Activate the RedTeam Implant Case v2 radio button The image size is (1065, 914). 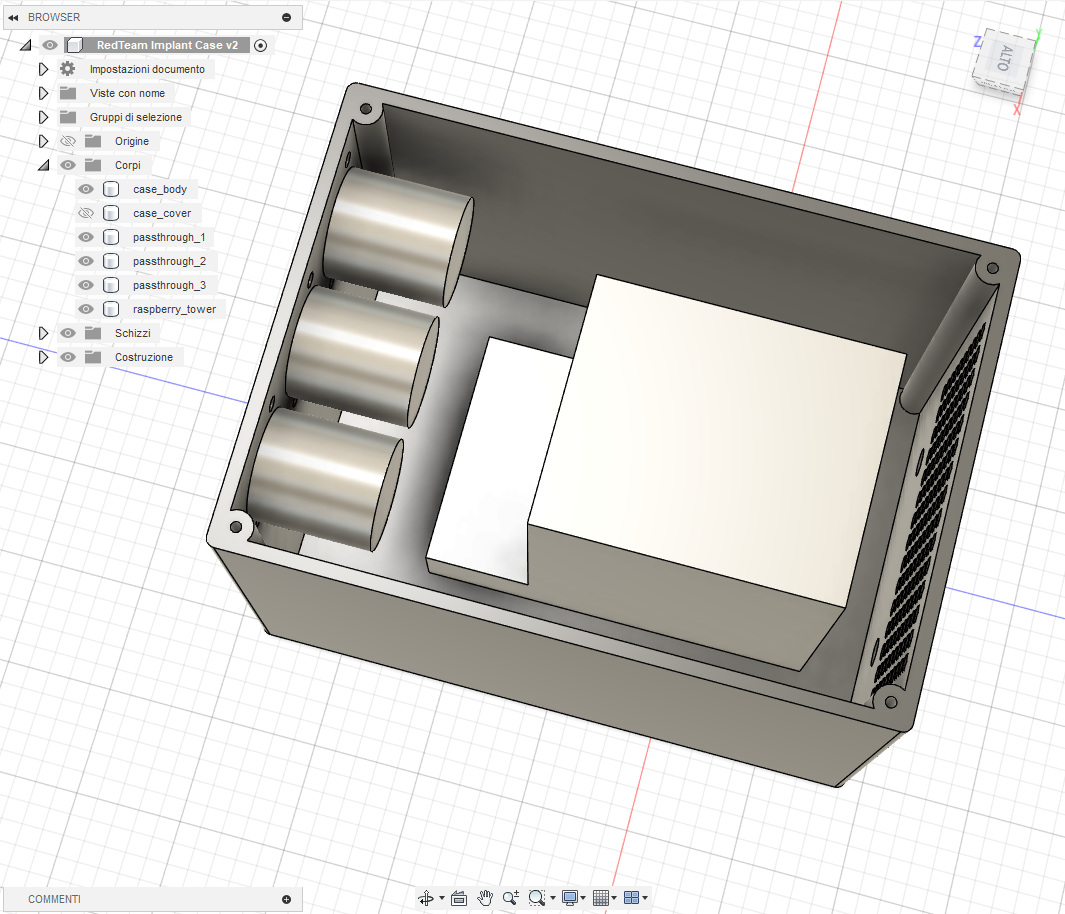(x=261, y=45)
